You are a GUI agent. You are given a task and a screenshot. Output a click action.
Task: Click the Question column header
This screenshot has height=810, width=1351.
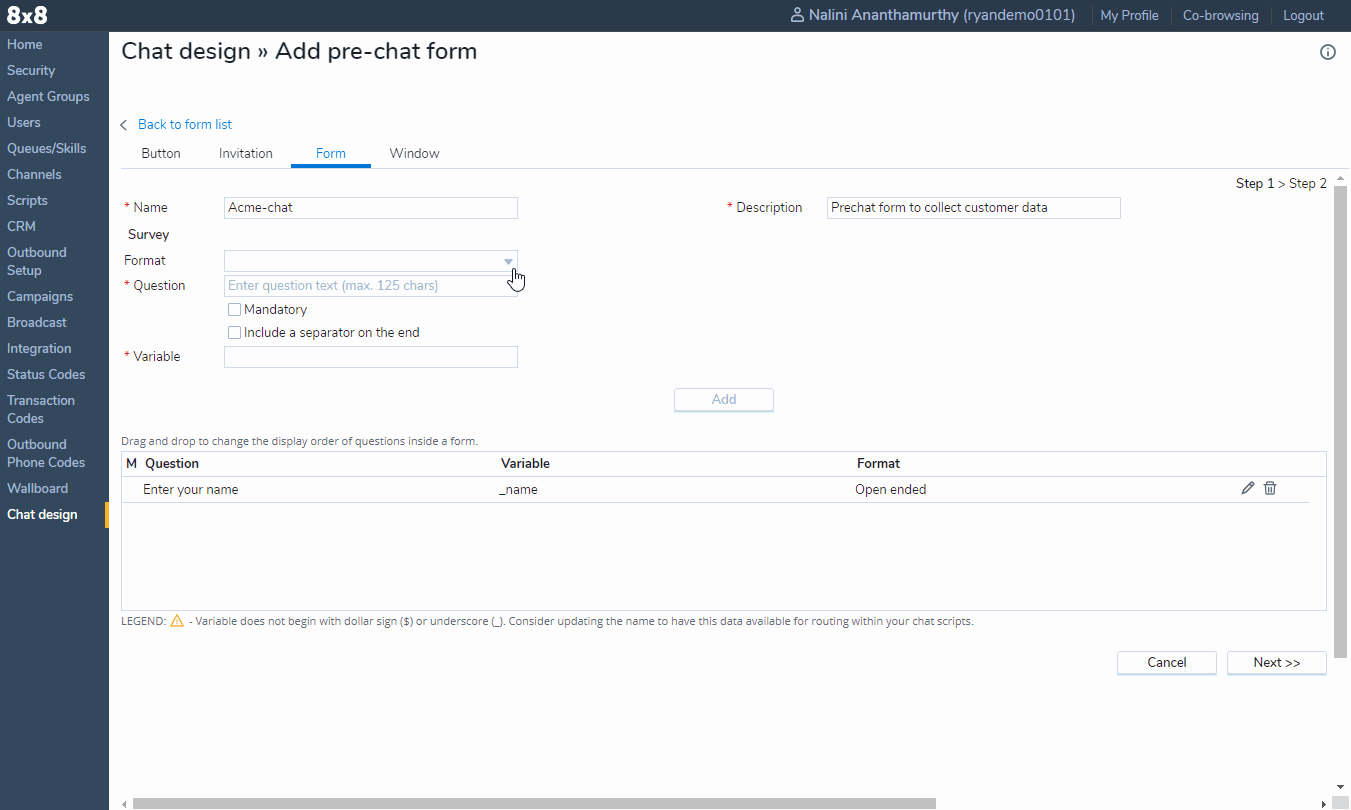(x=172, y=464)
